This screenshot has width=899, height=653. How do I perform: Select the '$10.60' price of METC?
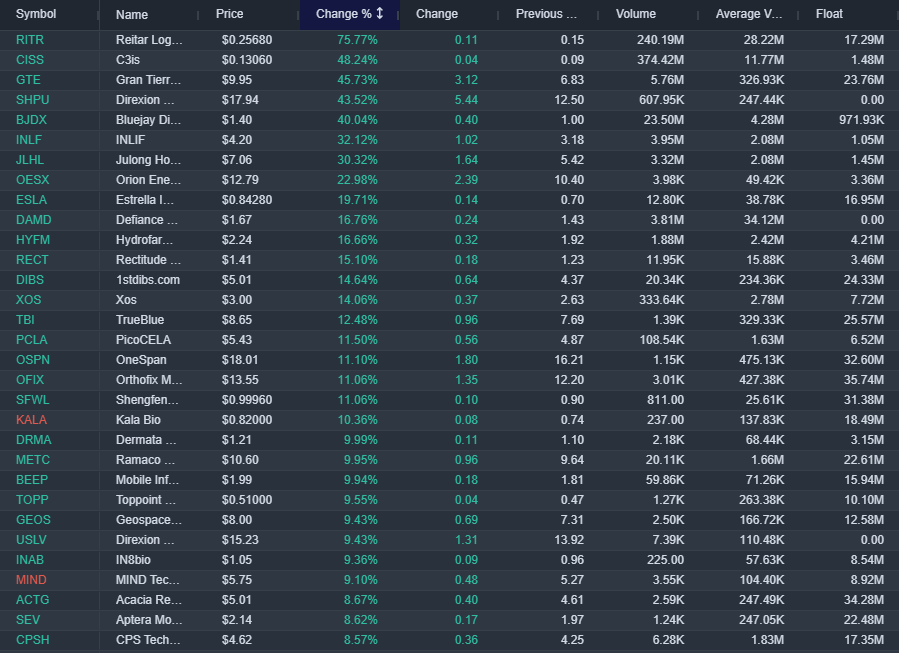point(240,460)
